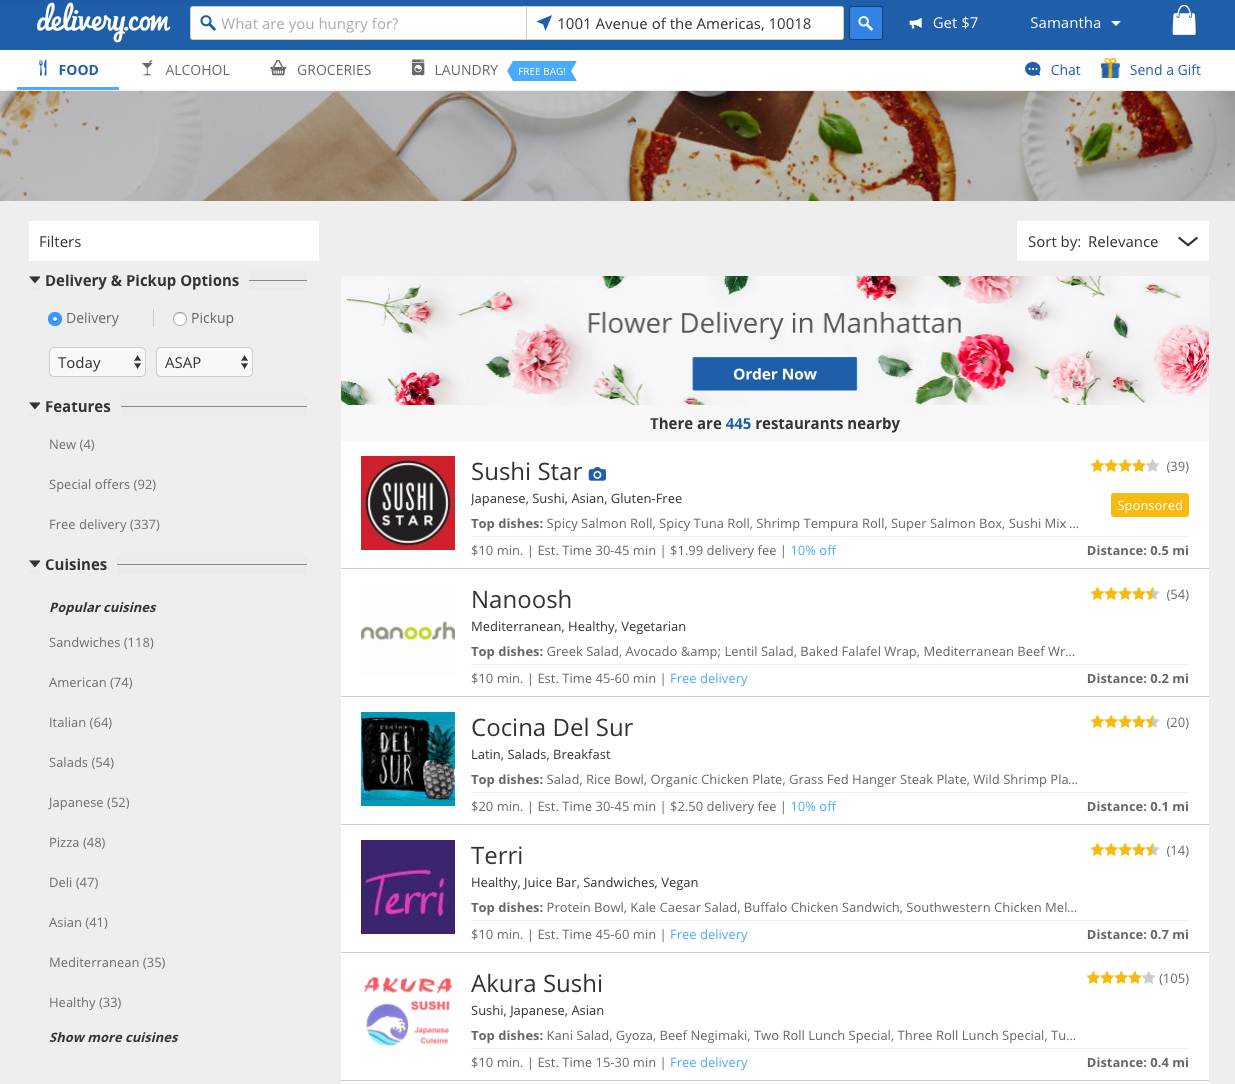Viewport: 1235px width, 1084px height.
Task: Click the Akura Sushi logo thumbnail
Action: point(408,1015)
